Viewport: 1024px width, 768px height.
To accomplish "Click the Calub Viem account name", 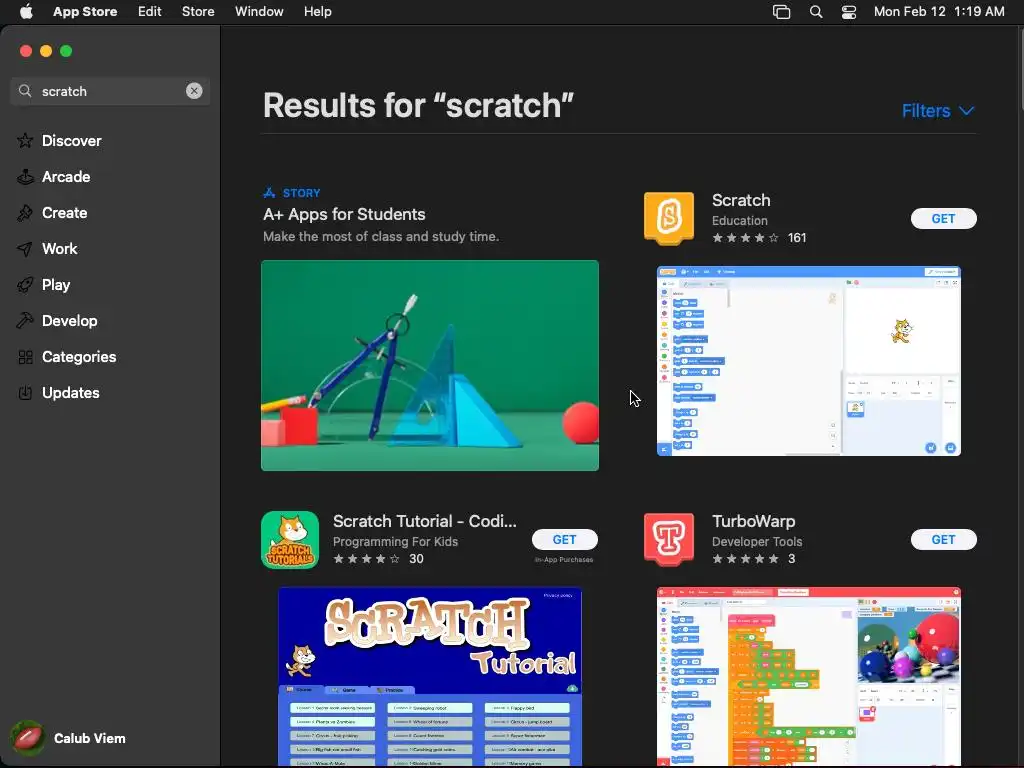I will pos(89,738).
